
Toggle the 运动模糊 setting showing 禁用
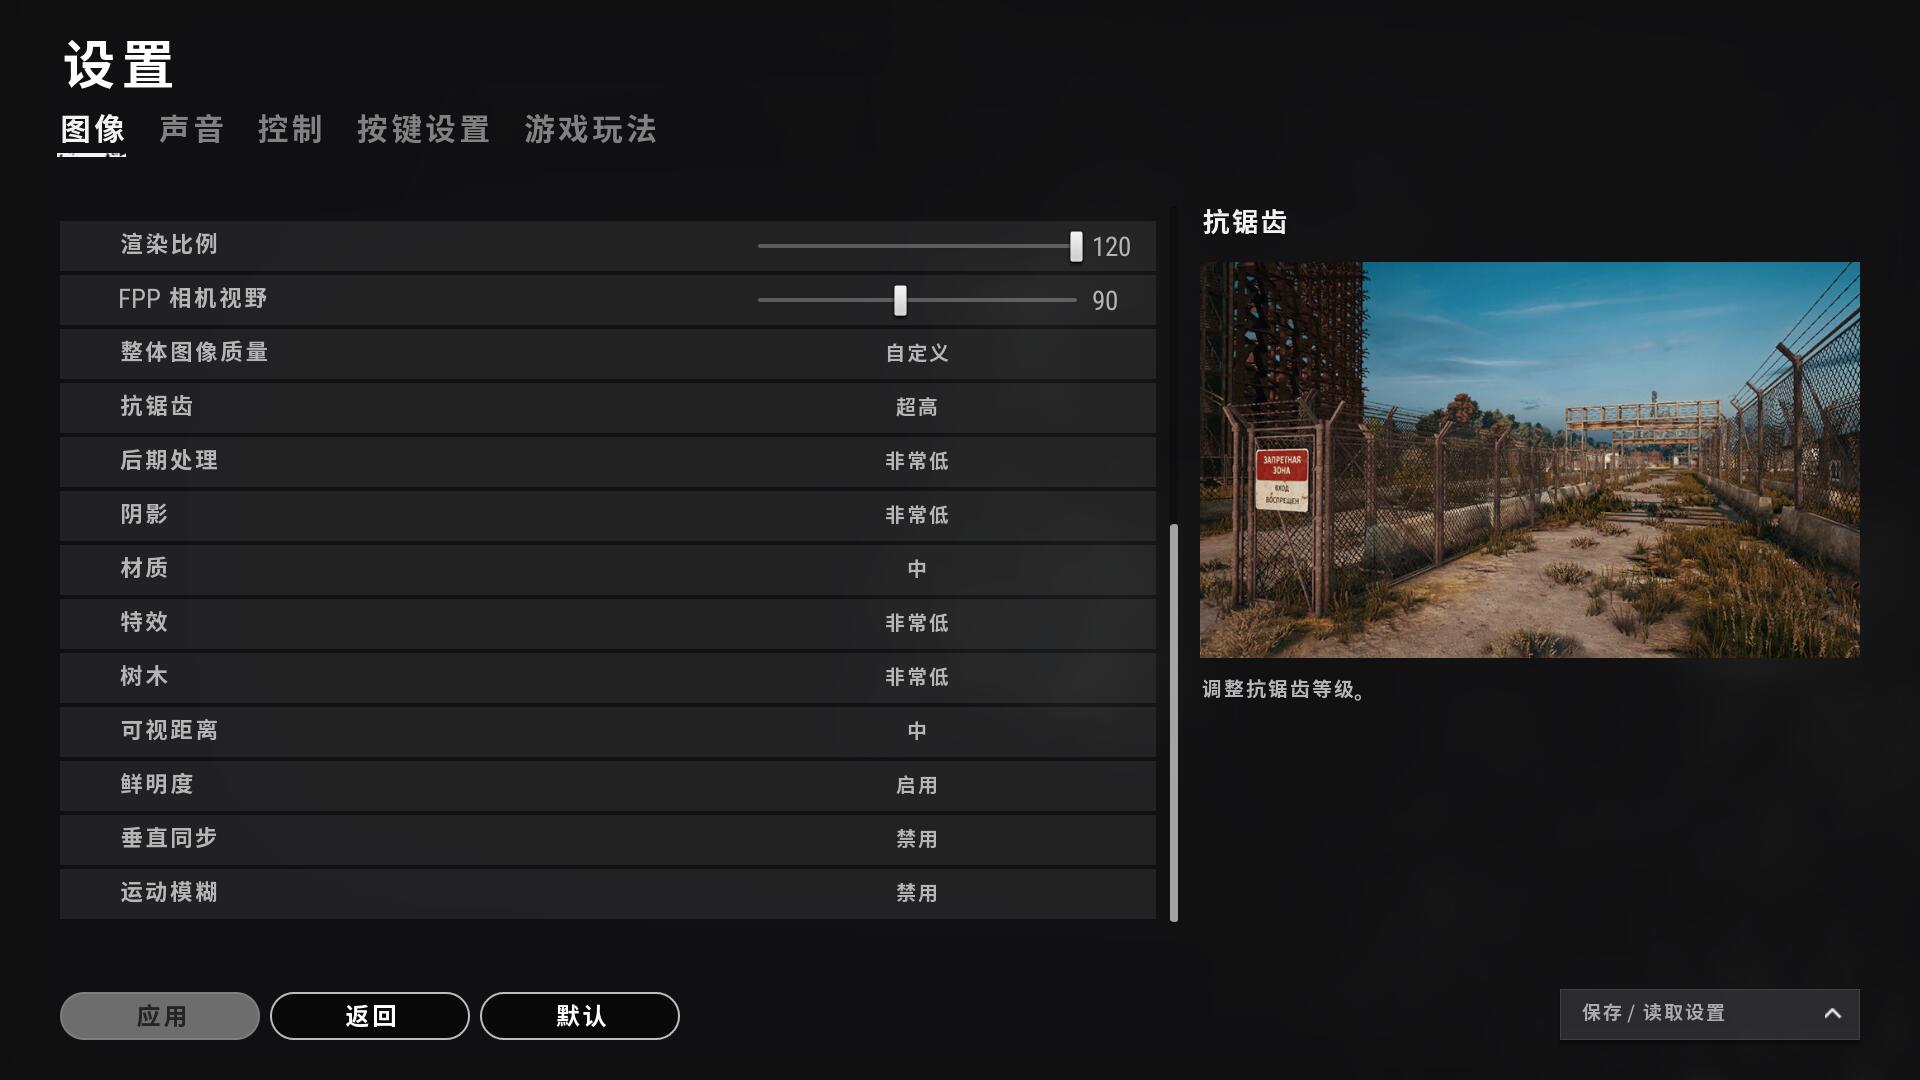pos(917,894)
